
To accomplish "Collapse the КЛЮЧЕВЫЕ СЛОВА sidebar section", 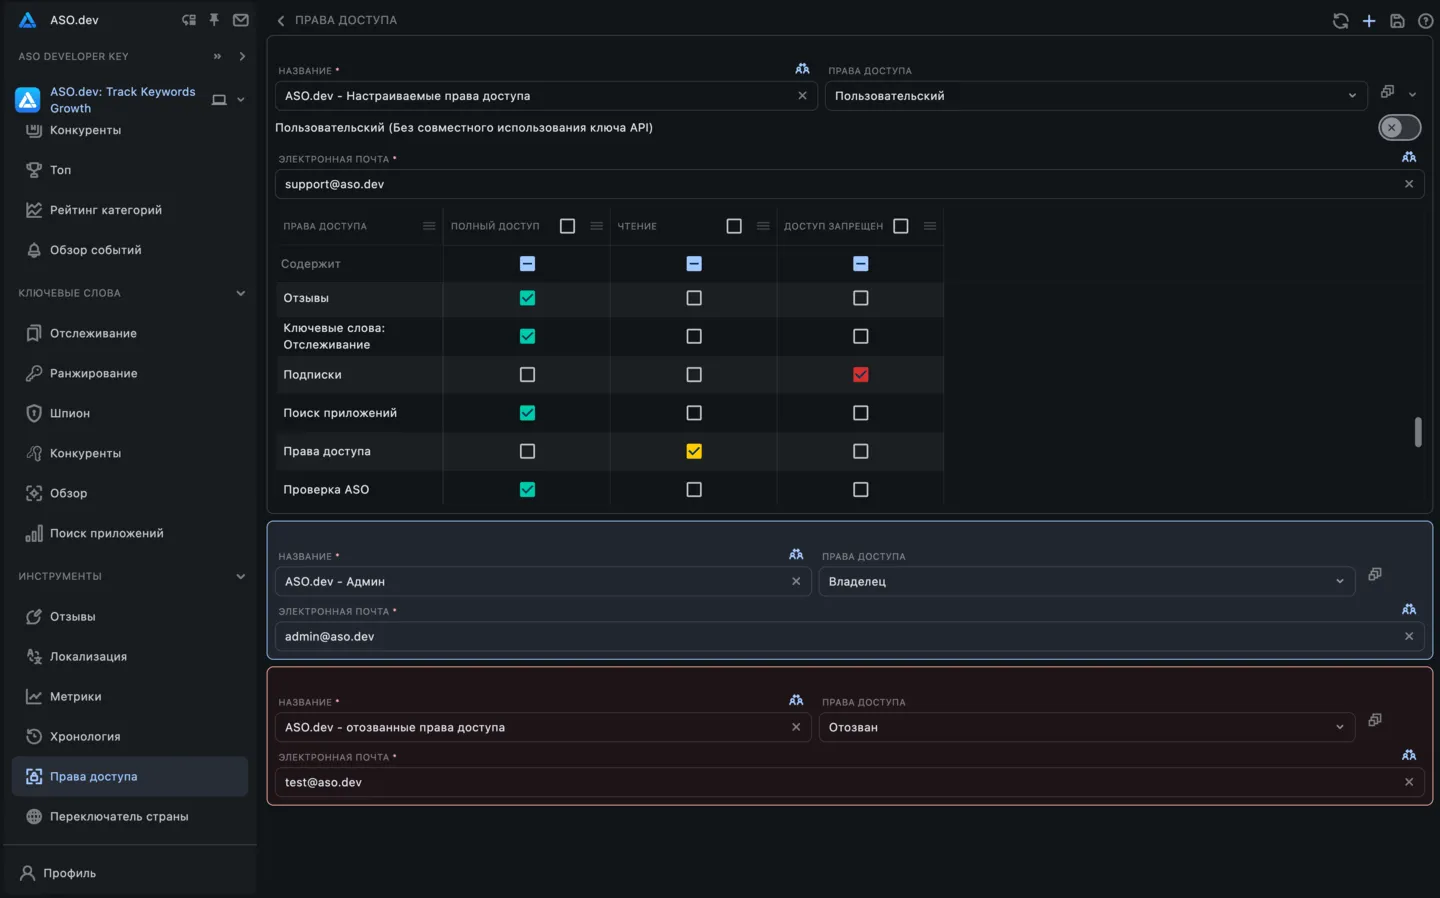I will [240, 293].
